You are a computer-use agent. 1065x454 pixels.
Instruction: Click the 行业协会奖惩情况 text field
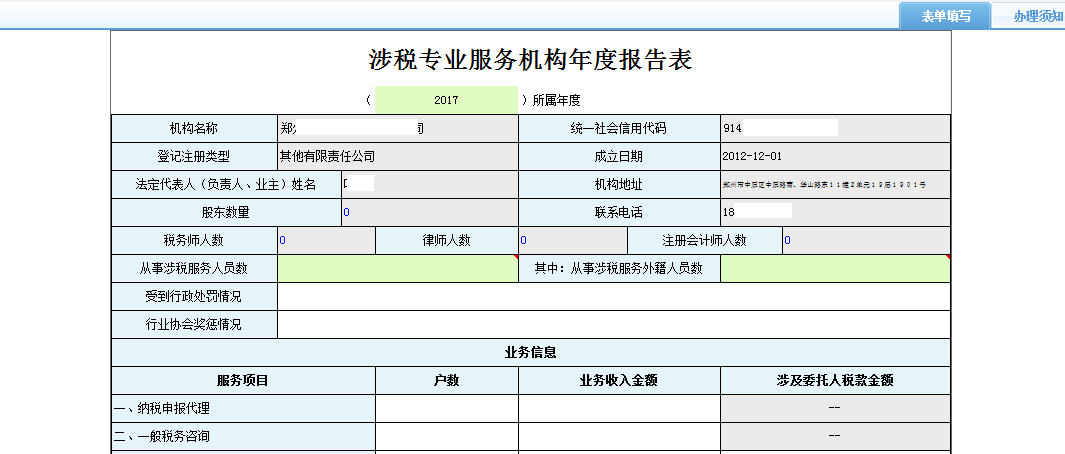tap(613, 325)
